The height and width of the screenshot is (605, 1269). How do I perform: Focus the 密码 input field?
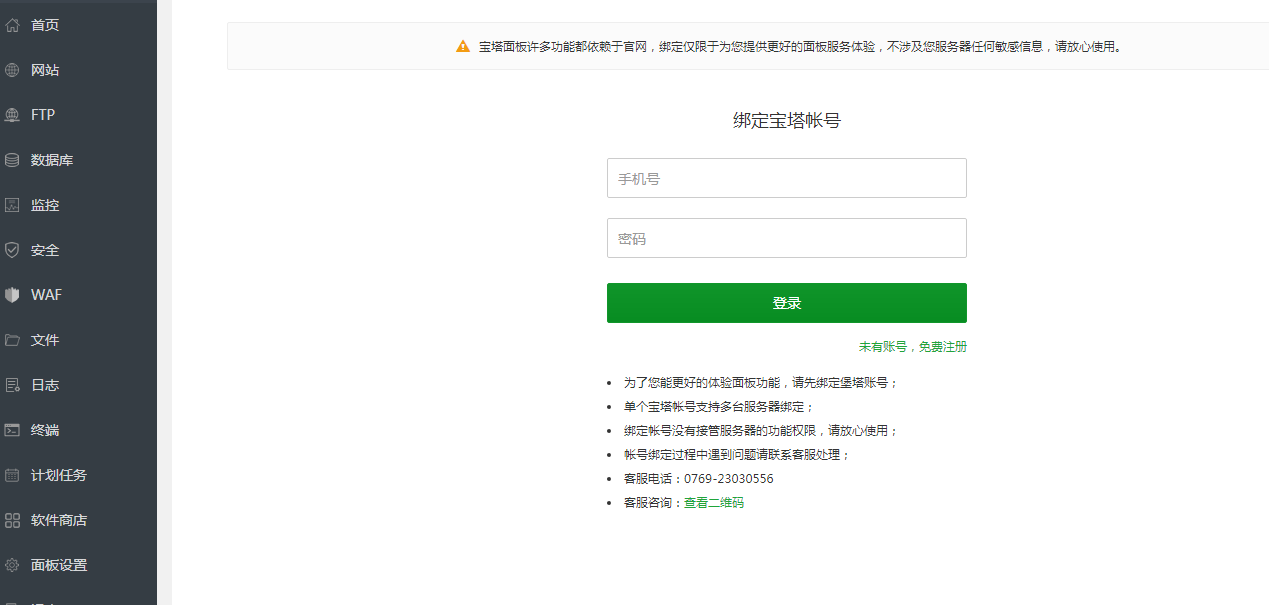pyautogui.click(x=787, y=238)
